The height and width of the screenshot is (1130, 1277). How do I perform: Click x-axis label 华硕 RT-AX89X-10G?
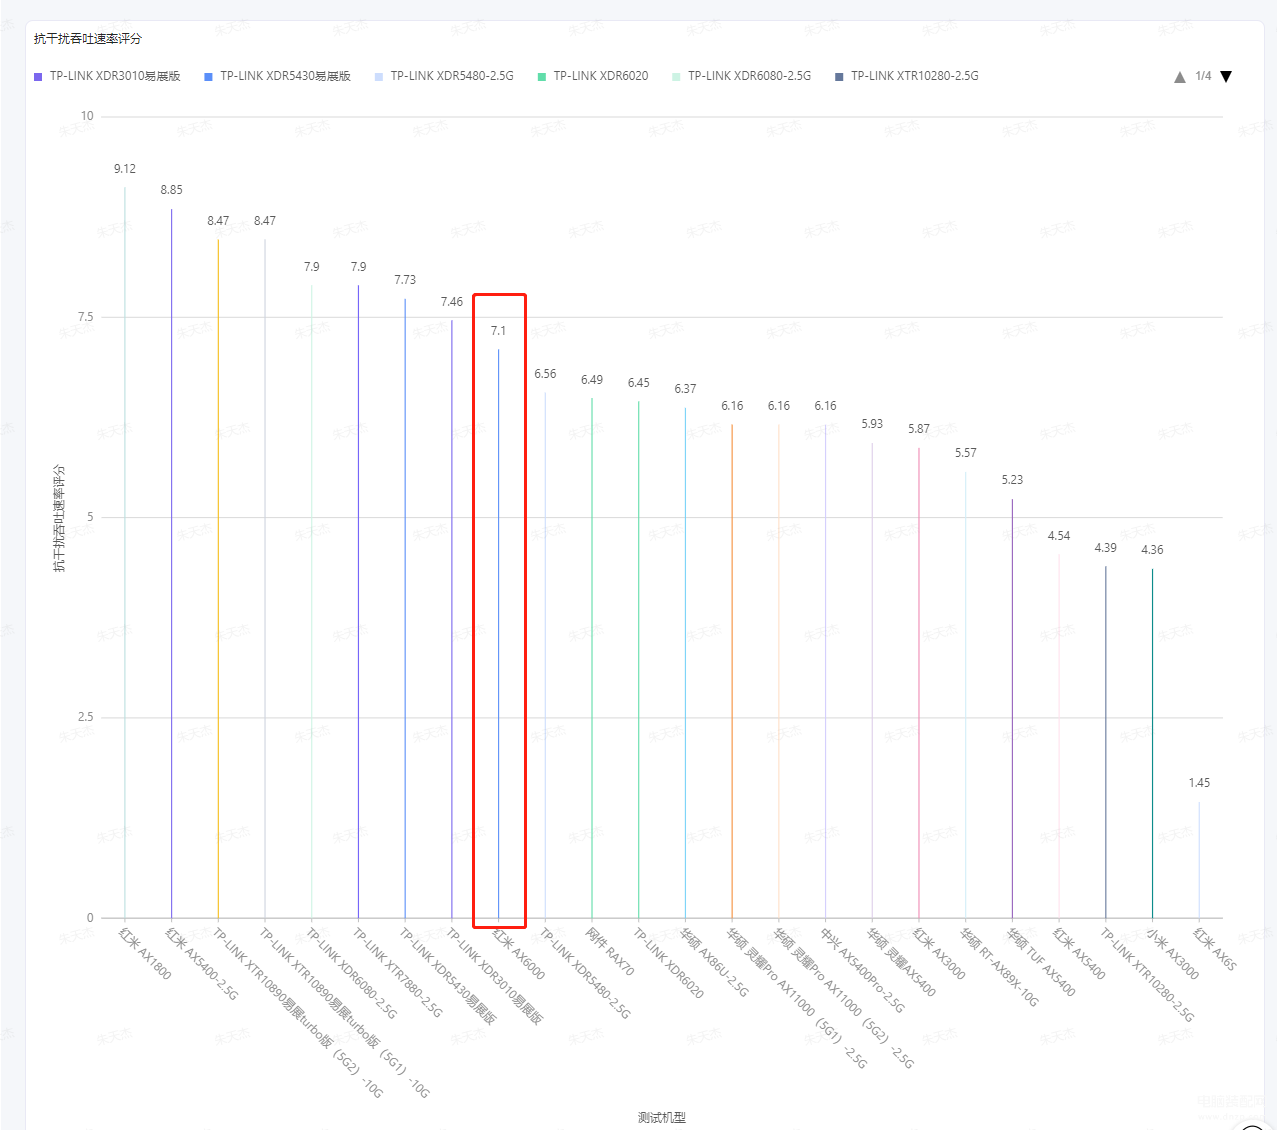tap(999, 966)
